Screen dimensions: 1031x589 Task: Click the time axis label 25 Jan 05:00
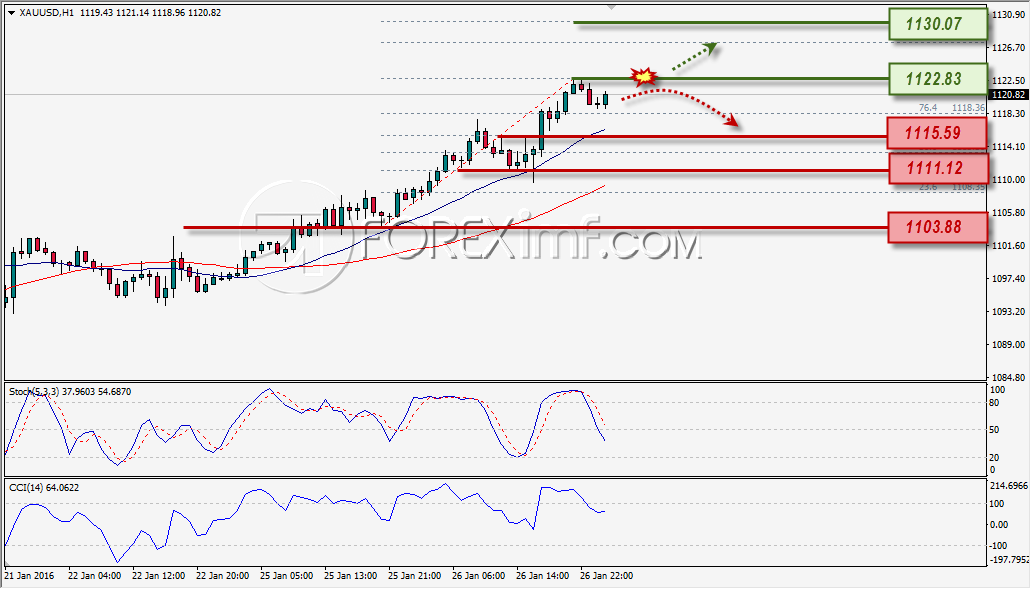coord(286,576)
